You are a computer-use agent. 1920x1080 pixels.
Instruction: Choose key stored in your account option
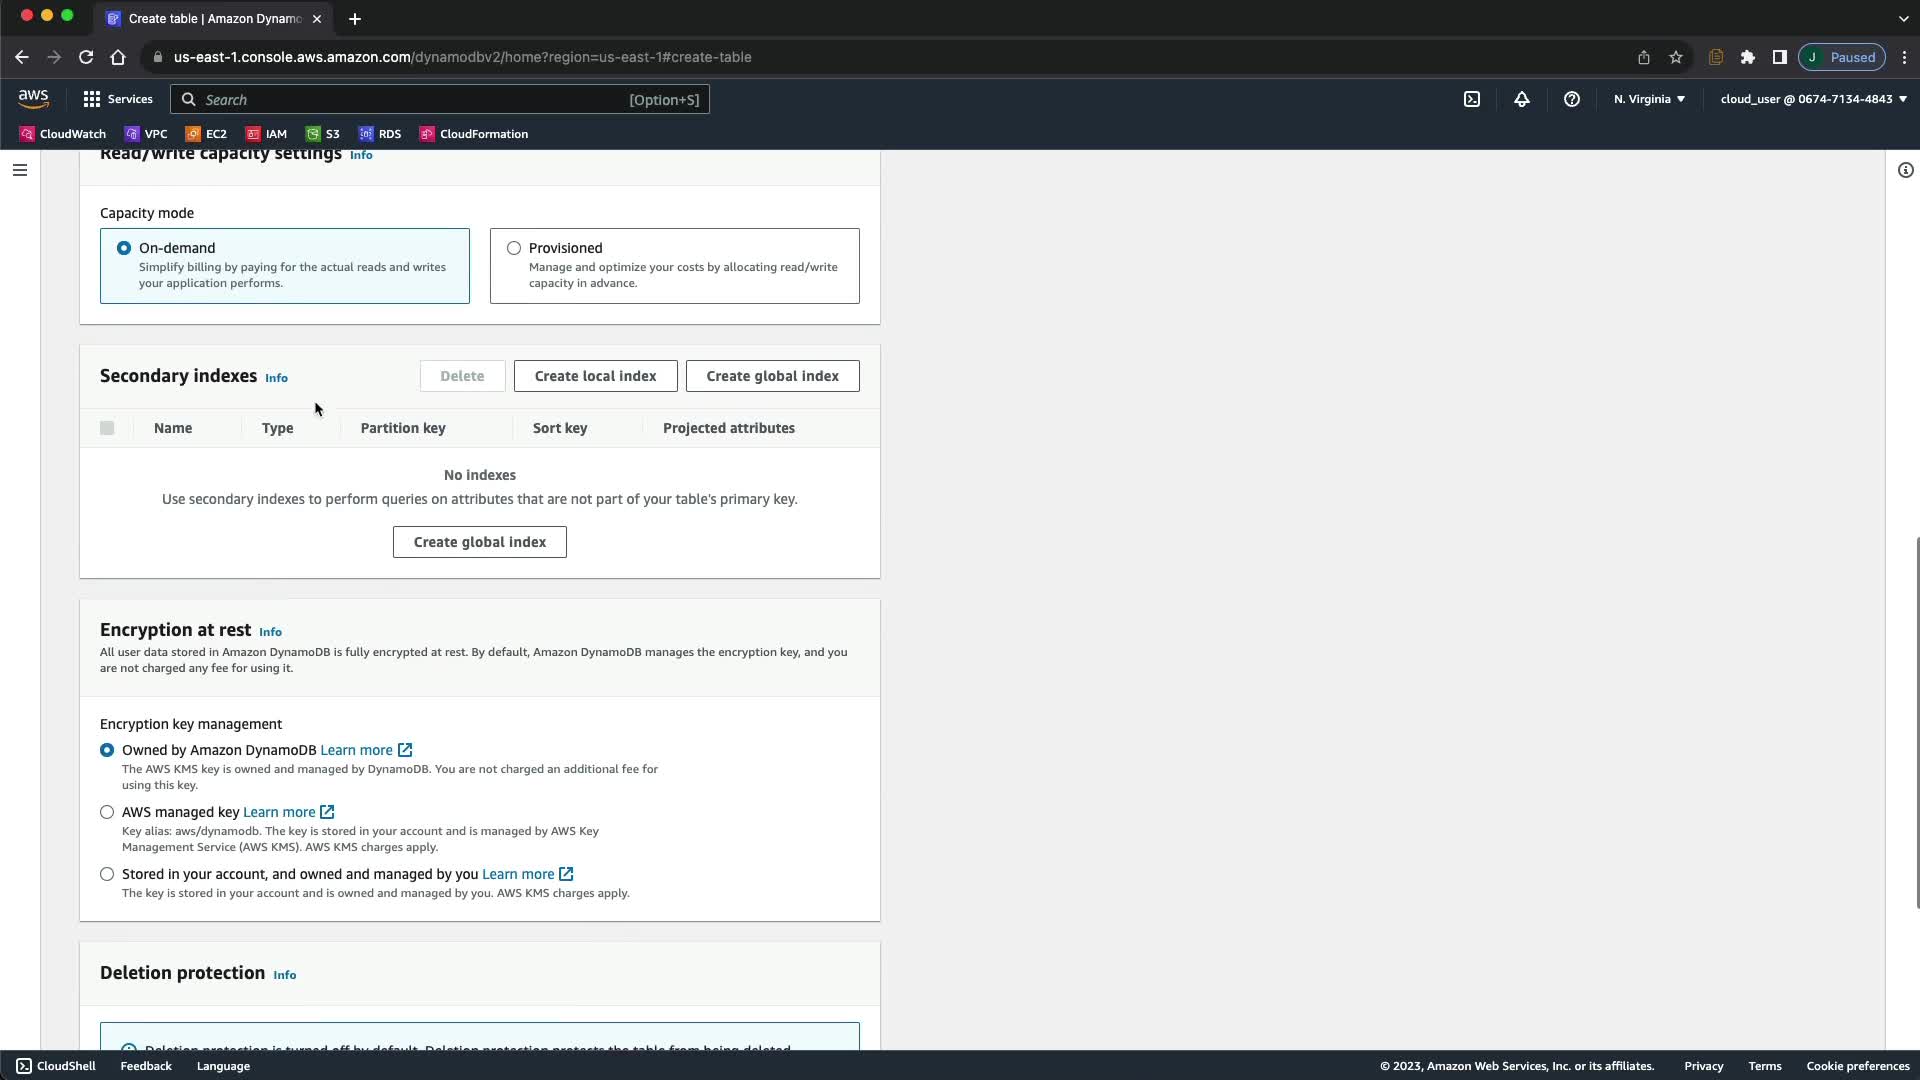107,874
